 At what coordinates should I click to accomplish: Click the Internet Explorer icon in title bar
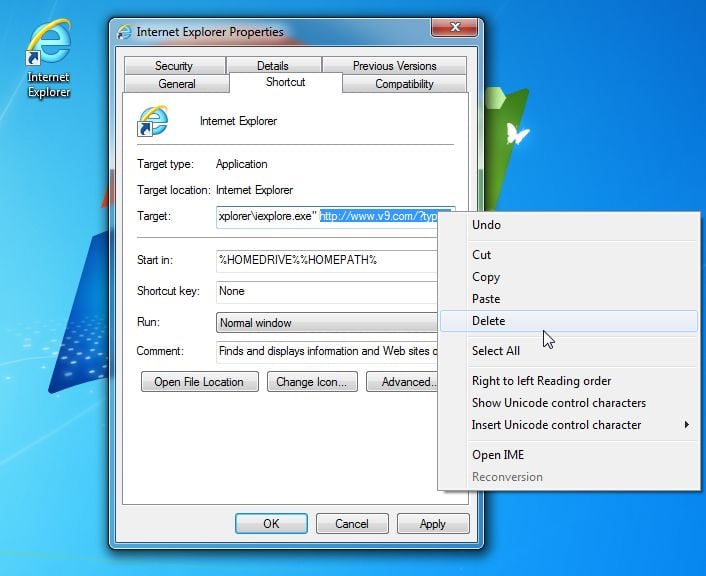124,32
